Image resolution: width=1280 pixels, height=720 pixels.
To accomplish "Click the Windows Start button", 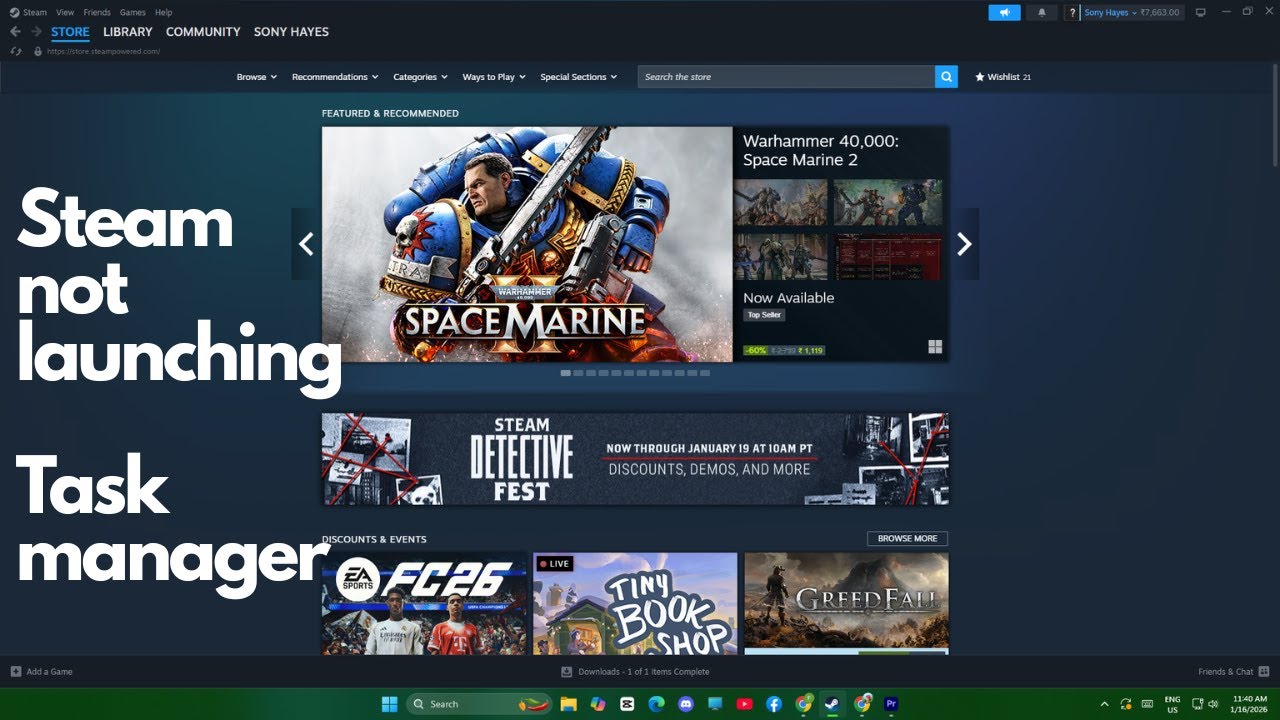I will [389, 704].
